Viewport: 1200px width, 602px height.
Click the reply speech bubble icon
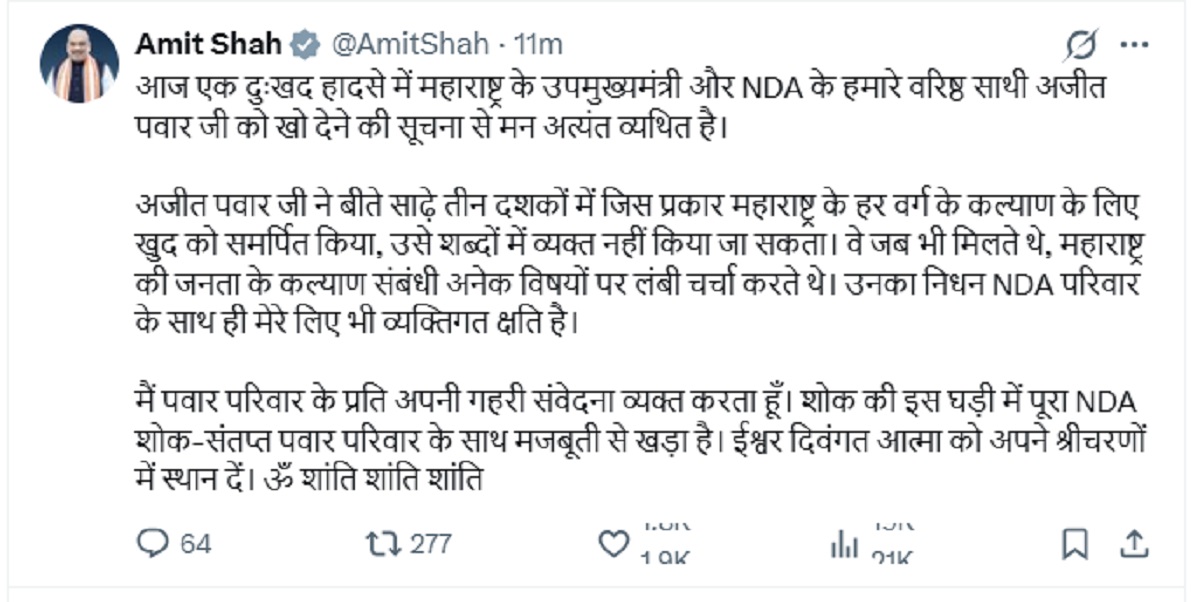[x=152, y=544]
